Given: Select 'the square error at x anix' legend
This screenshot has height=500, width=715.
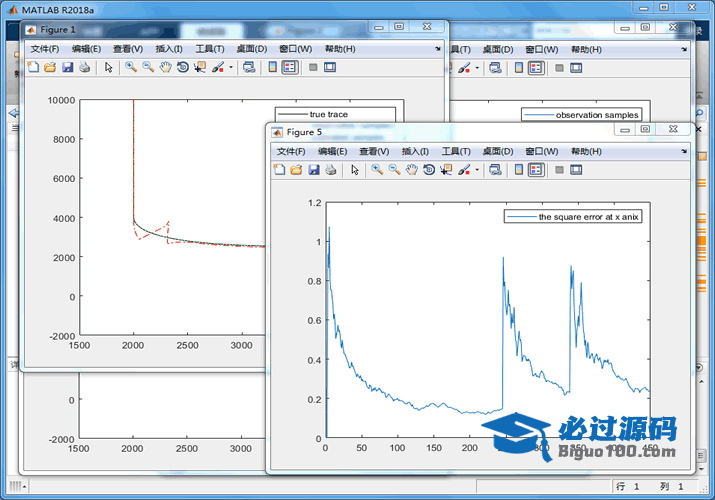Looking at the screenshot, I should pos(573,216).
